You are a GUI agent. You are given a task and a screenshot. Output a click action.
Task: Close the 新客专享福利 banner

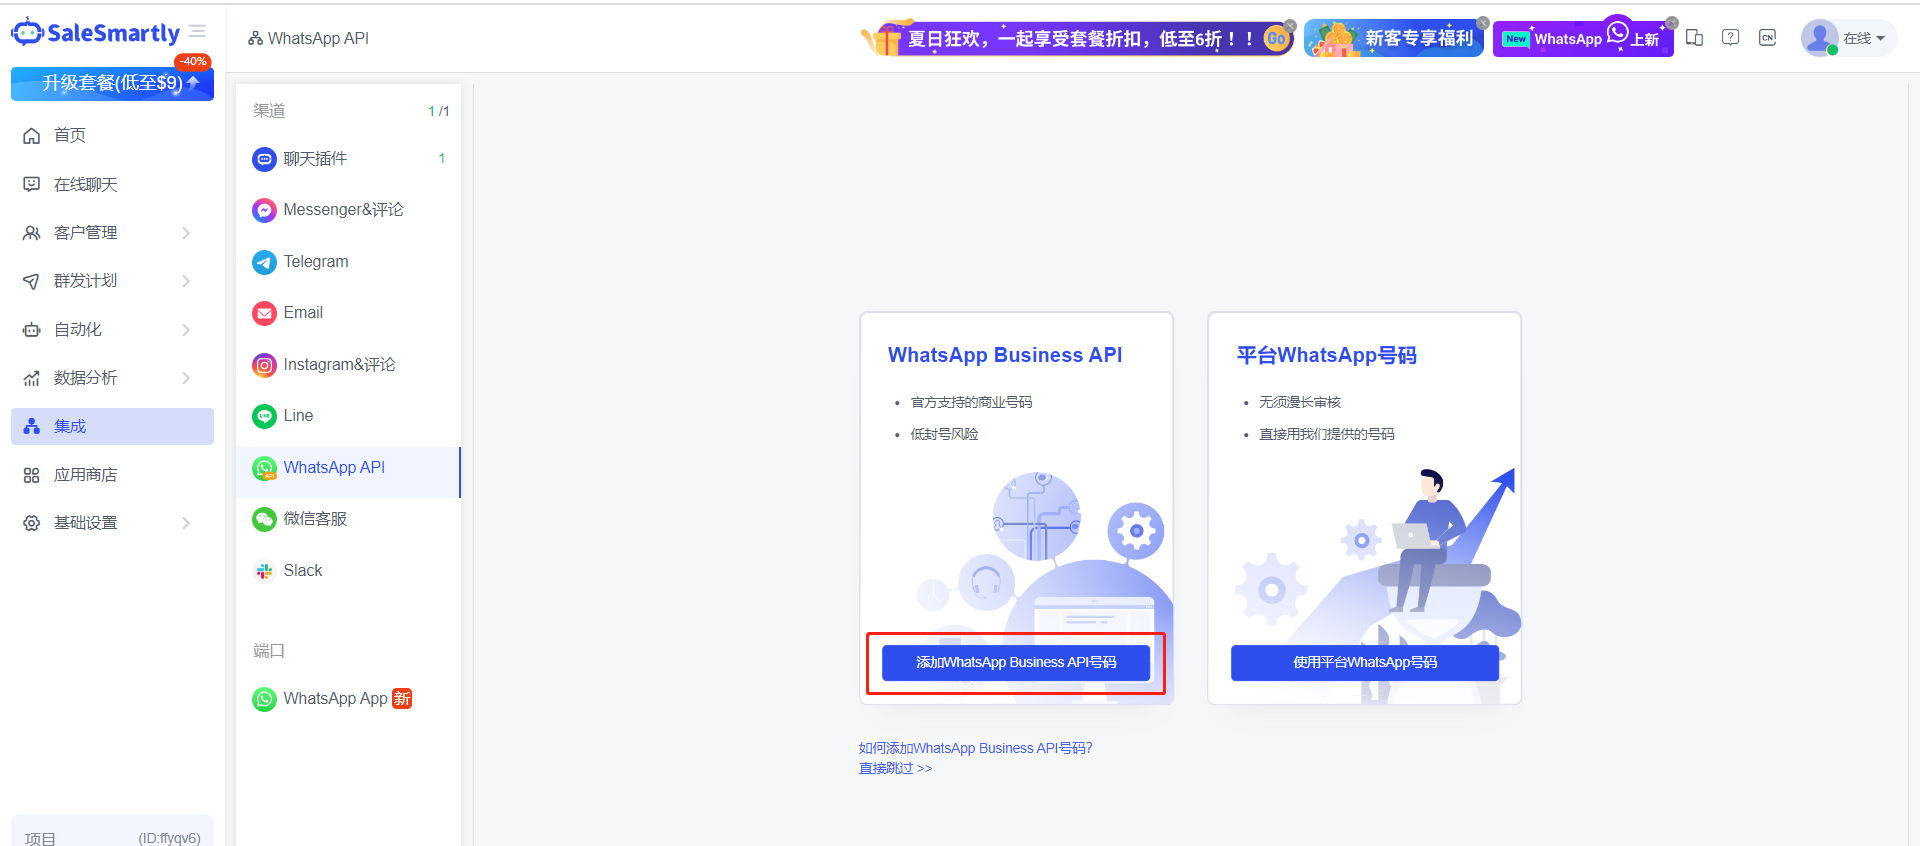1483,23
